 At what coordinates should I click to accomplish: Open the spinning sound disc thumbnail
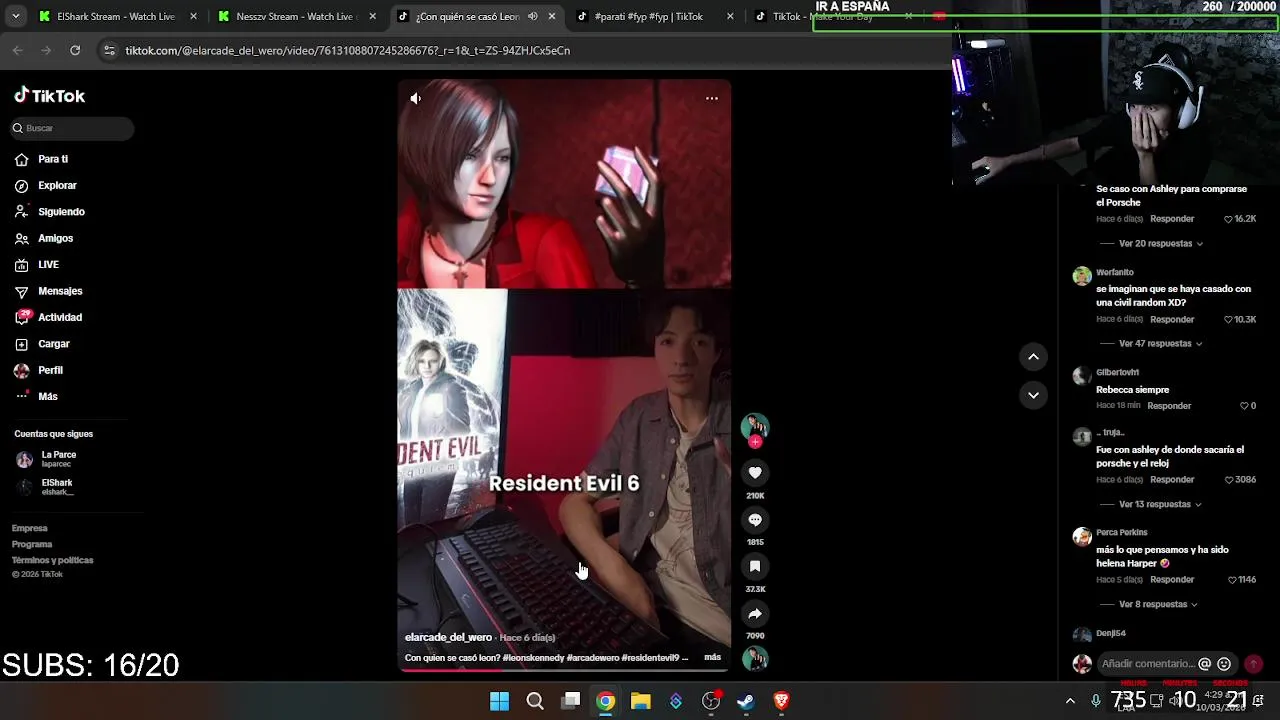point(755,659)
